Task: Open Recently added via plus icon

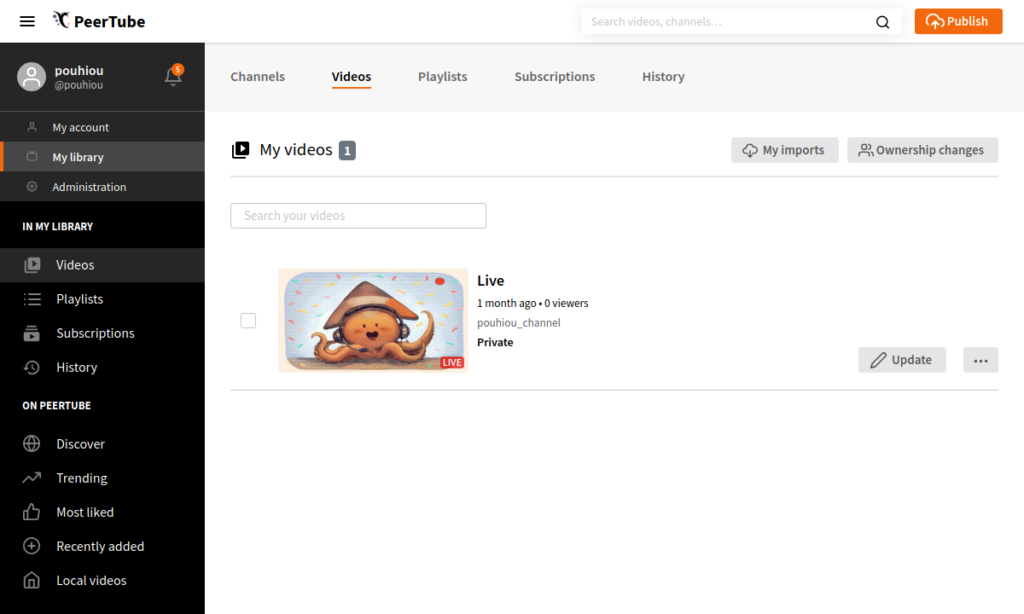Action: pyautogui.click(x=32, y=546)
